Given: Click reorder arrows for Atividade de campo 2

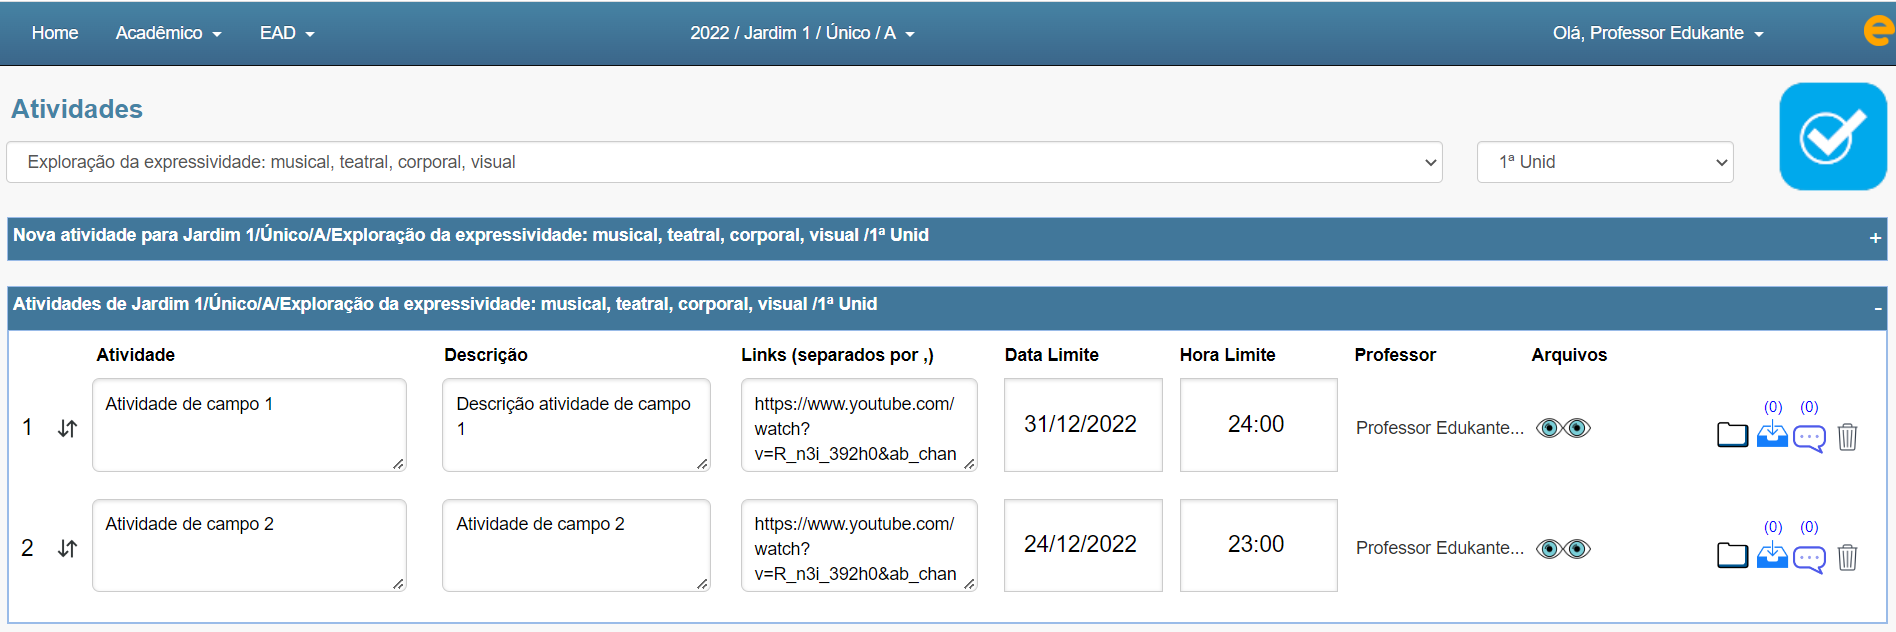Looking at the screenshot, I should click(67, 548).
